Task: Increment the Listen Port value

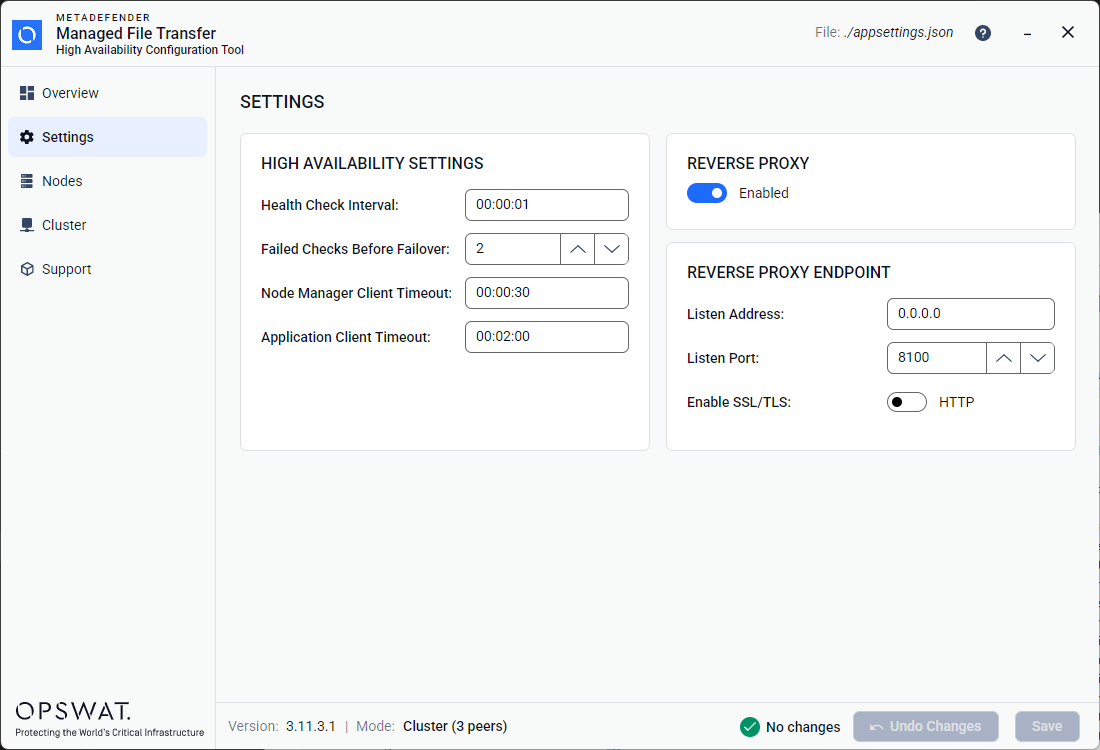Action: [x=1003, y=358]
